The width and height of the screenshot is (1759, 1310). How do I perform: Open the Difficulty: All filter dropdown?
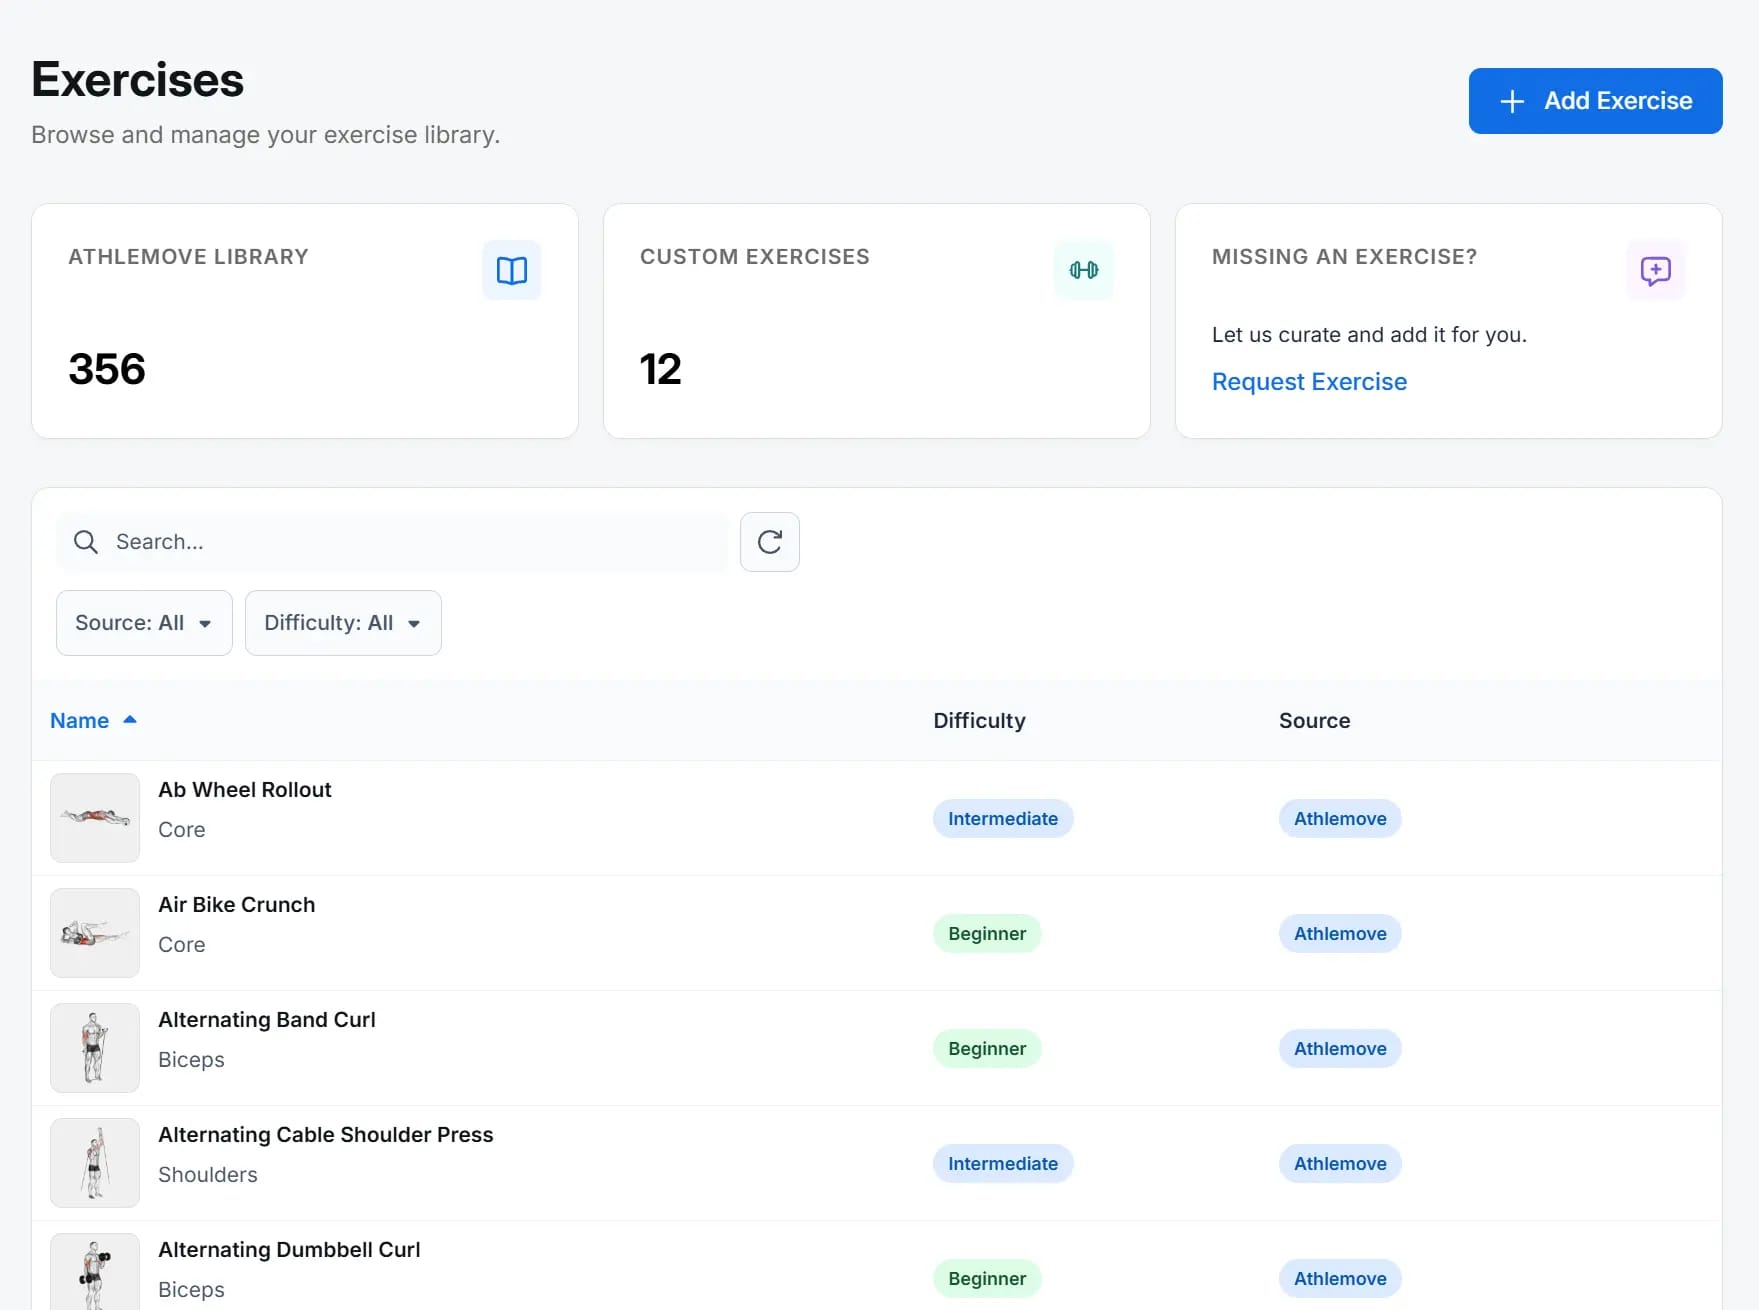point(342,622)
